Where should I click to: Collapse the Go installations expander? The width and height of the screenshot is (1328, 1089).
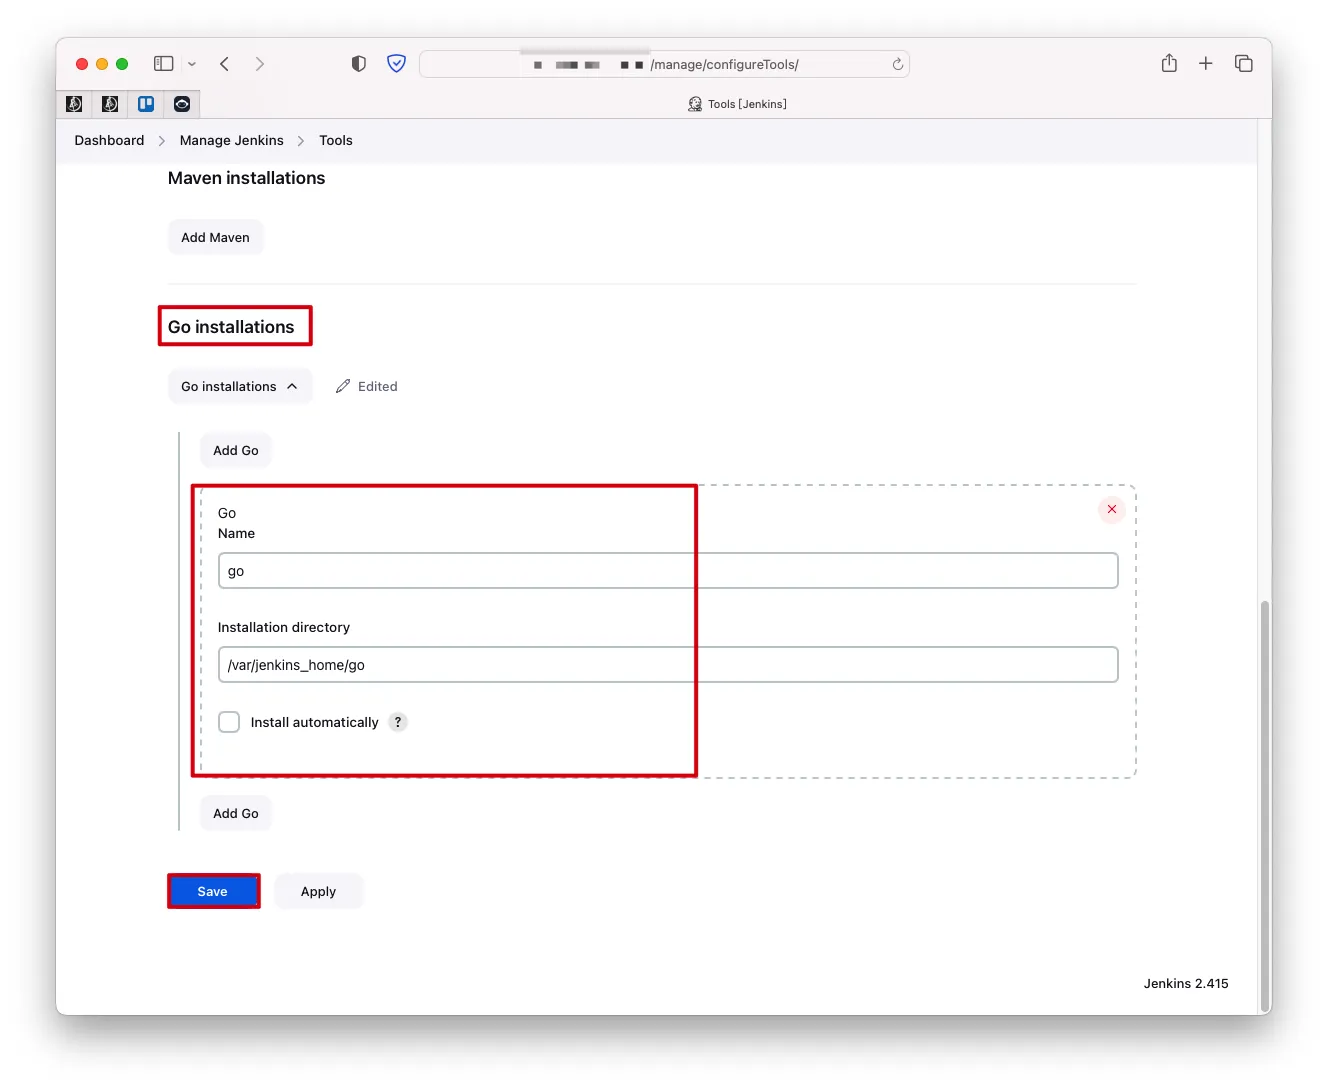240,387
